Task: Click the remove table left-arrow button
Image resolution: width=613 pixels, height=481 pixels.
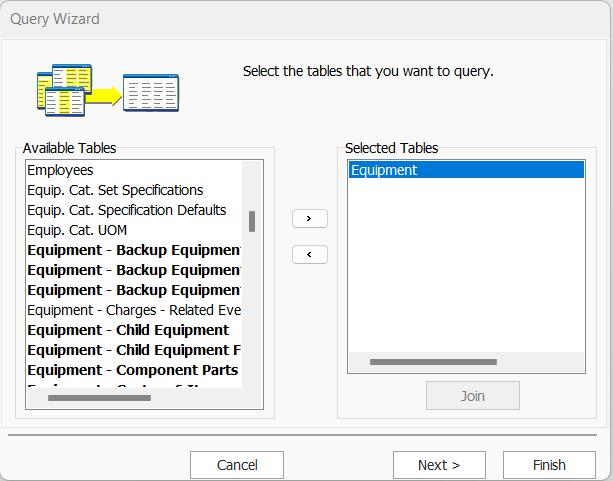Action: pyautogui.click(x=309, y=254)
